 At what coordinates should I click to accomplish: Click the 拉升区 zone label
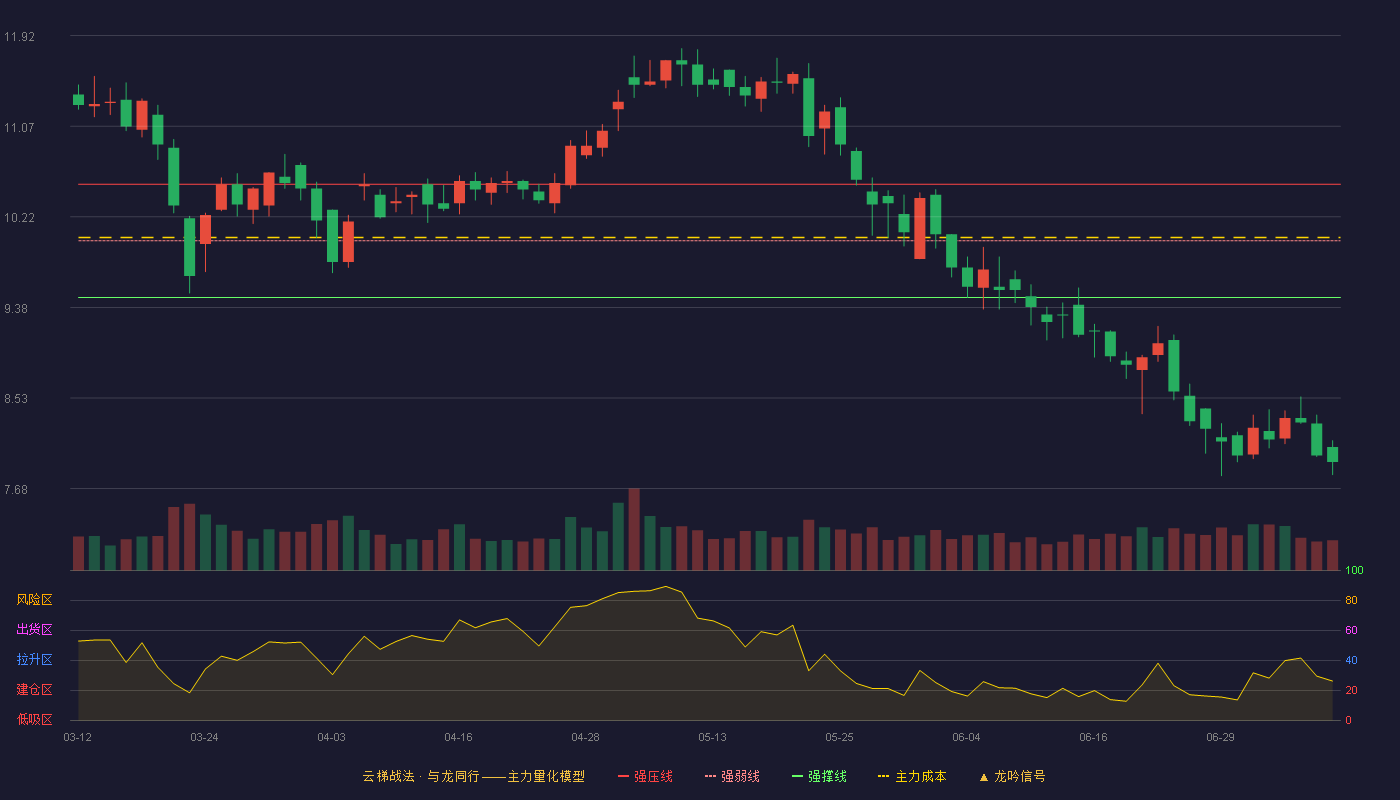pyautogui.click(x=34, y=660)
